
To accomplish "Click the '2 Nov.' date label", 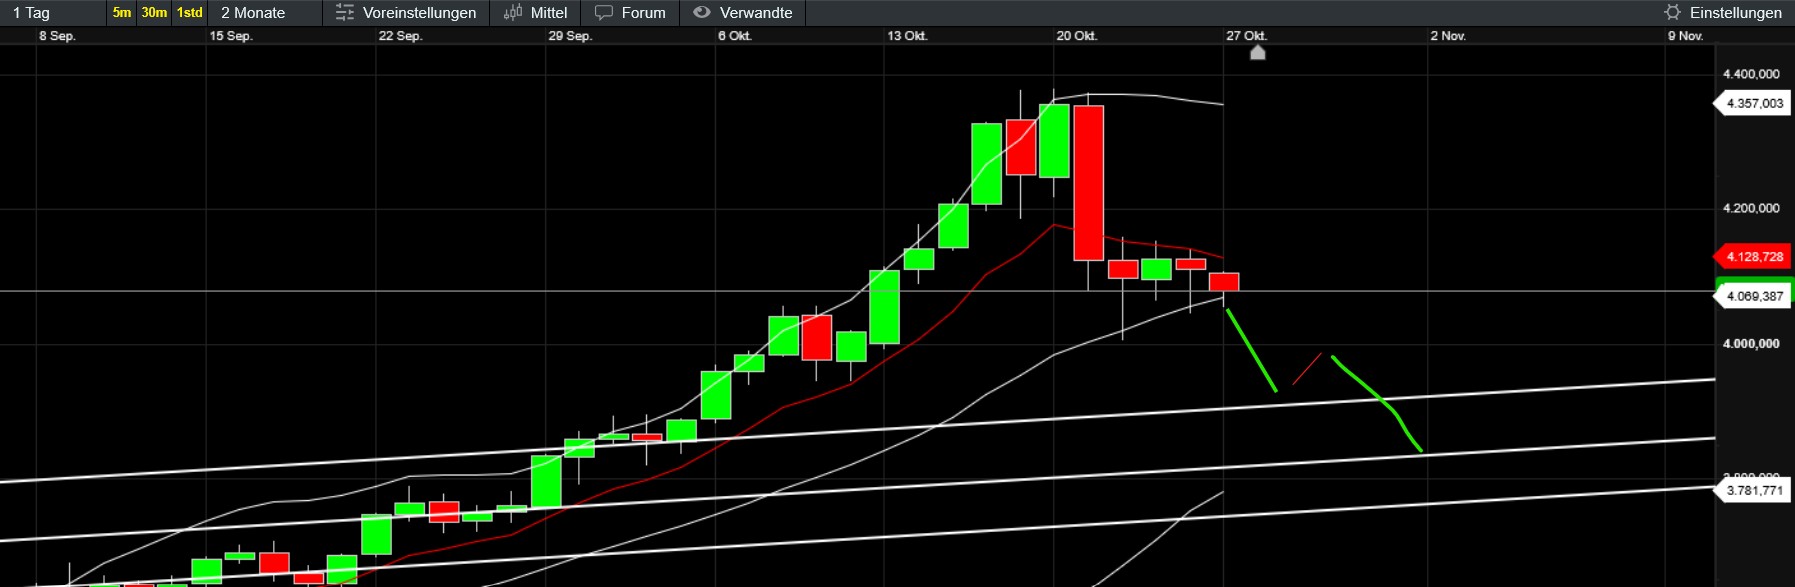I will click(x=1448, y=36).
